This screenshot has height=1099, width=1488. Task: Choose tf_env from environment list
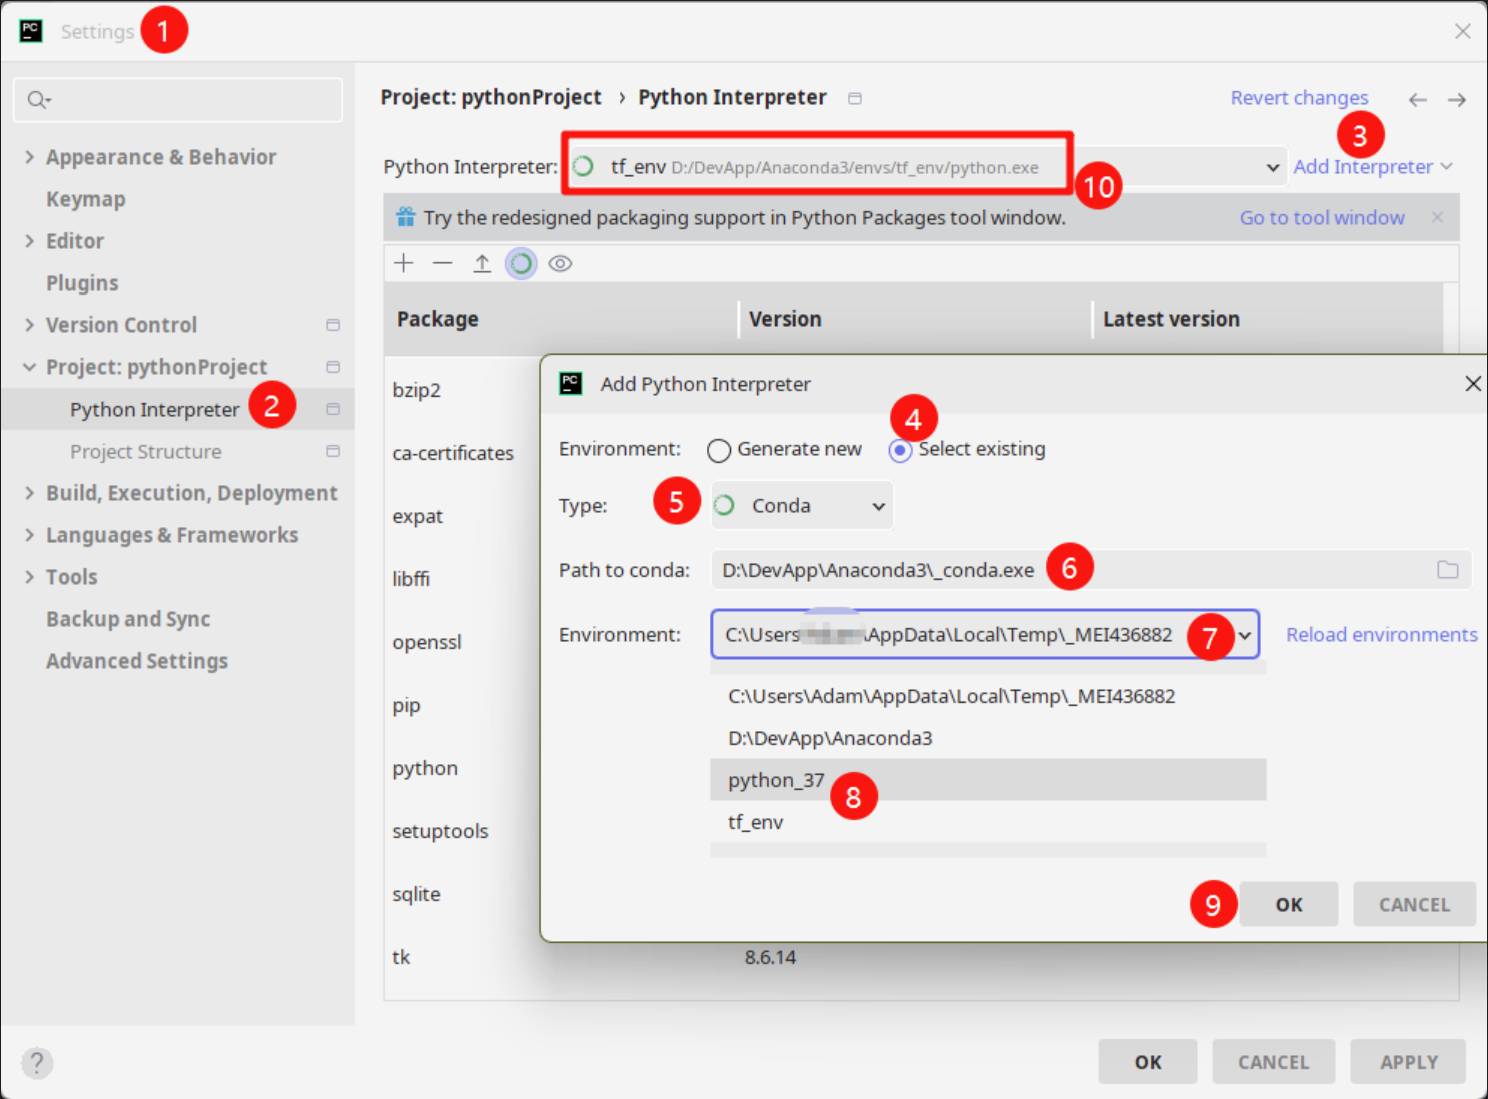pos(988,822)
